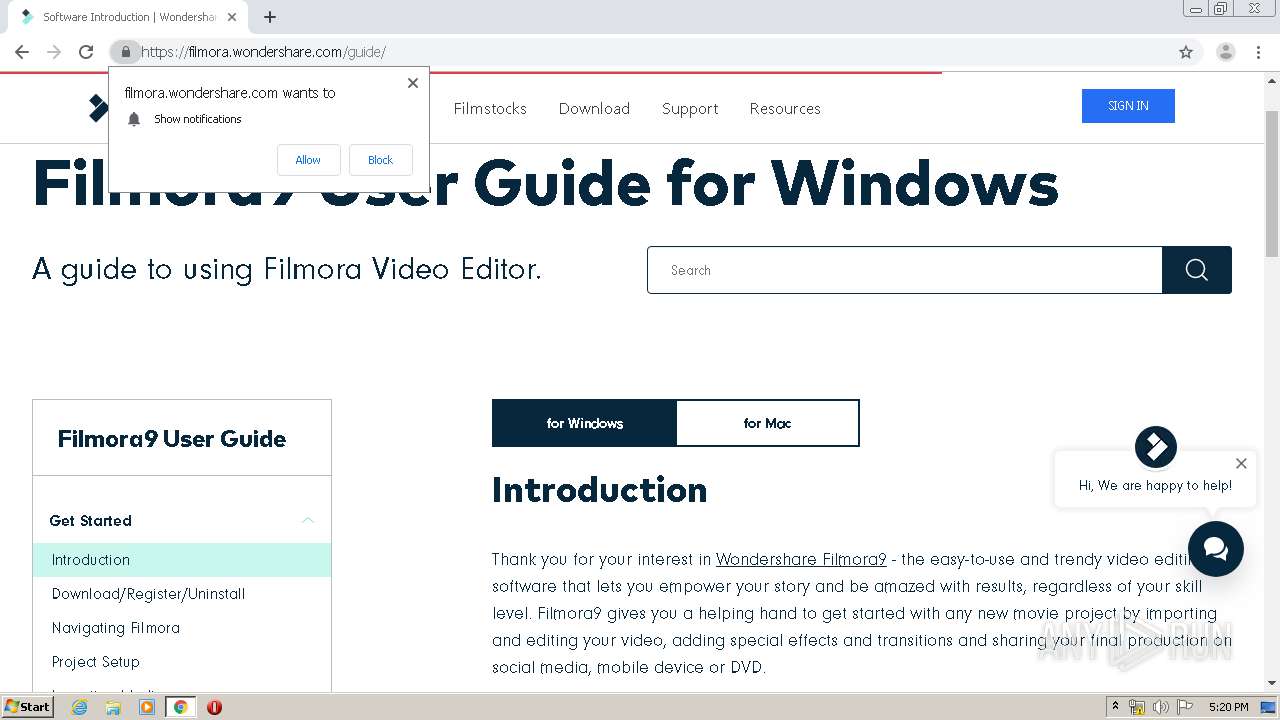The height and width of the screenshot is (720, 1280).
Task: Click the scrollbar up arrow
Action: pos(1272,79)
